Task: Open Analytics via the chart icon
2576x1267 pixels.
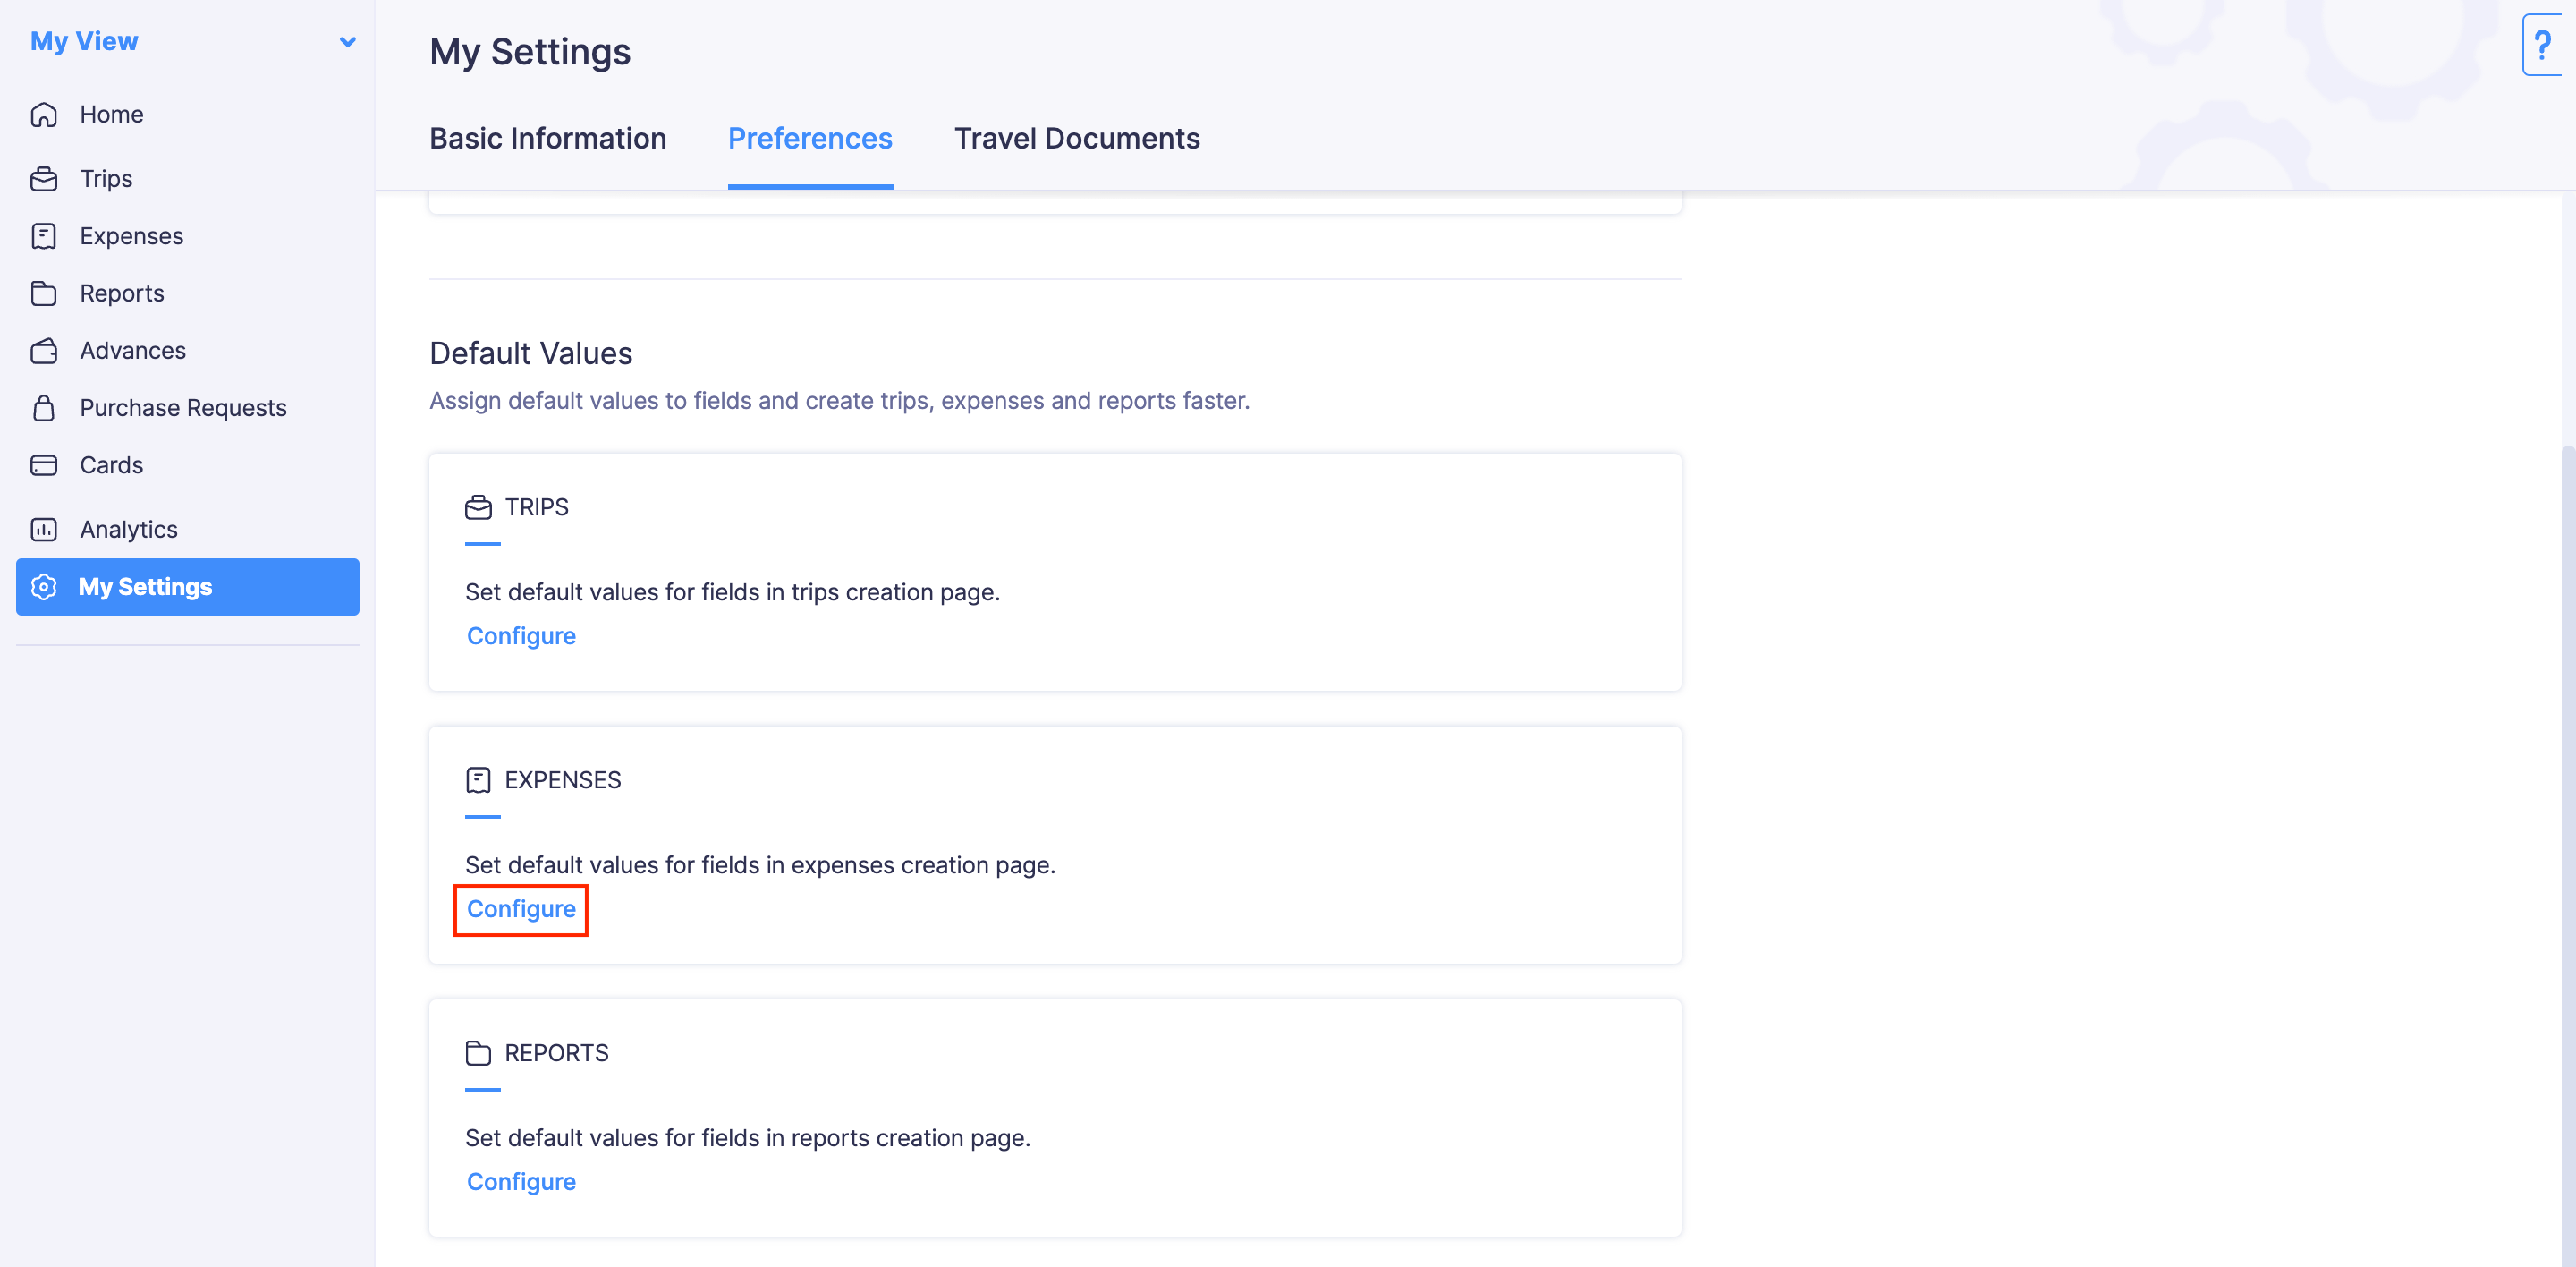Action: pyautogui.click(x=44, y=529)
